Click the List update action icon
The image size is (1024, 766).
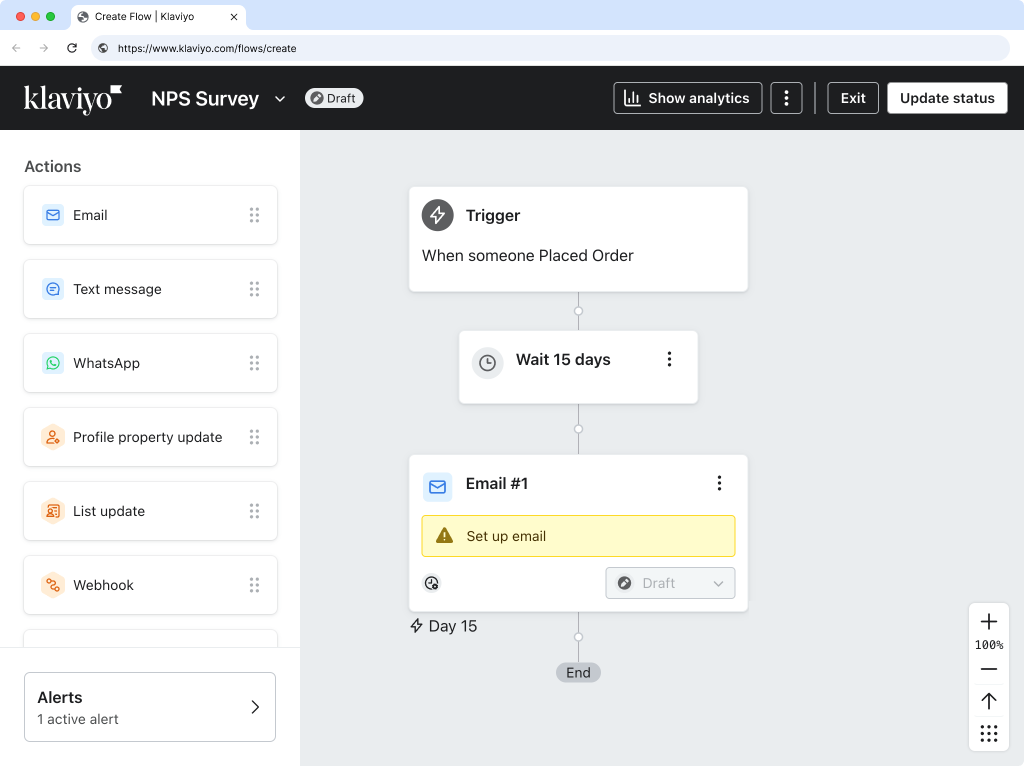pos(52,511)
